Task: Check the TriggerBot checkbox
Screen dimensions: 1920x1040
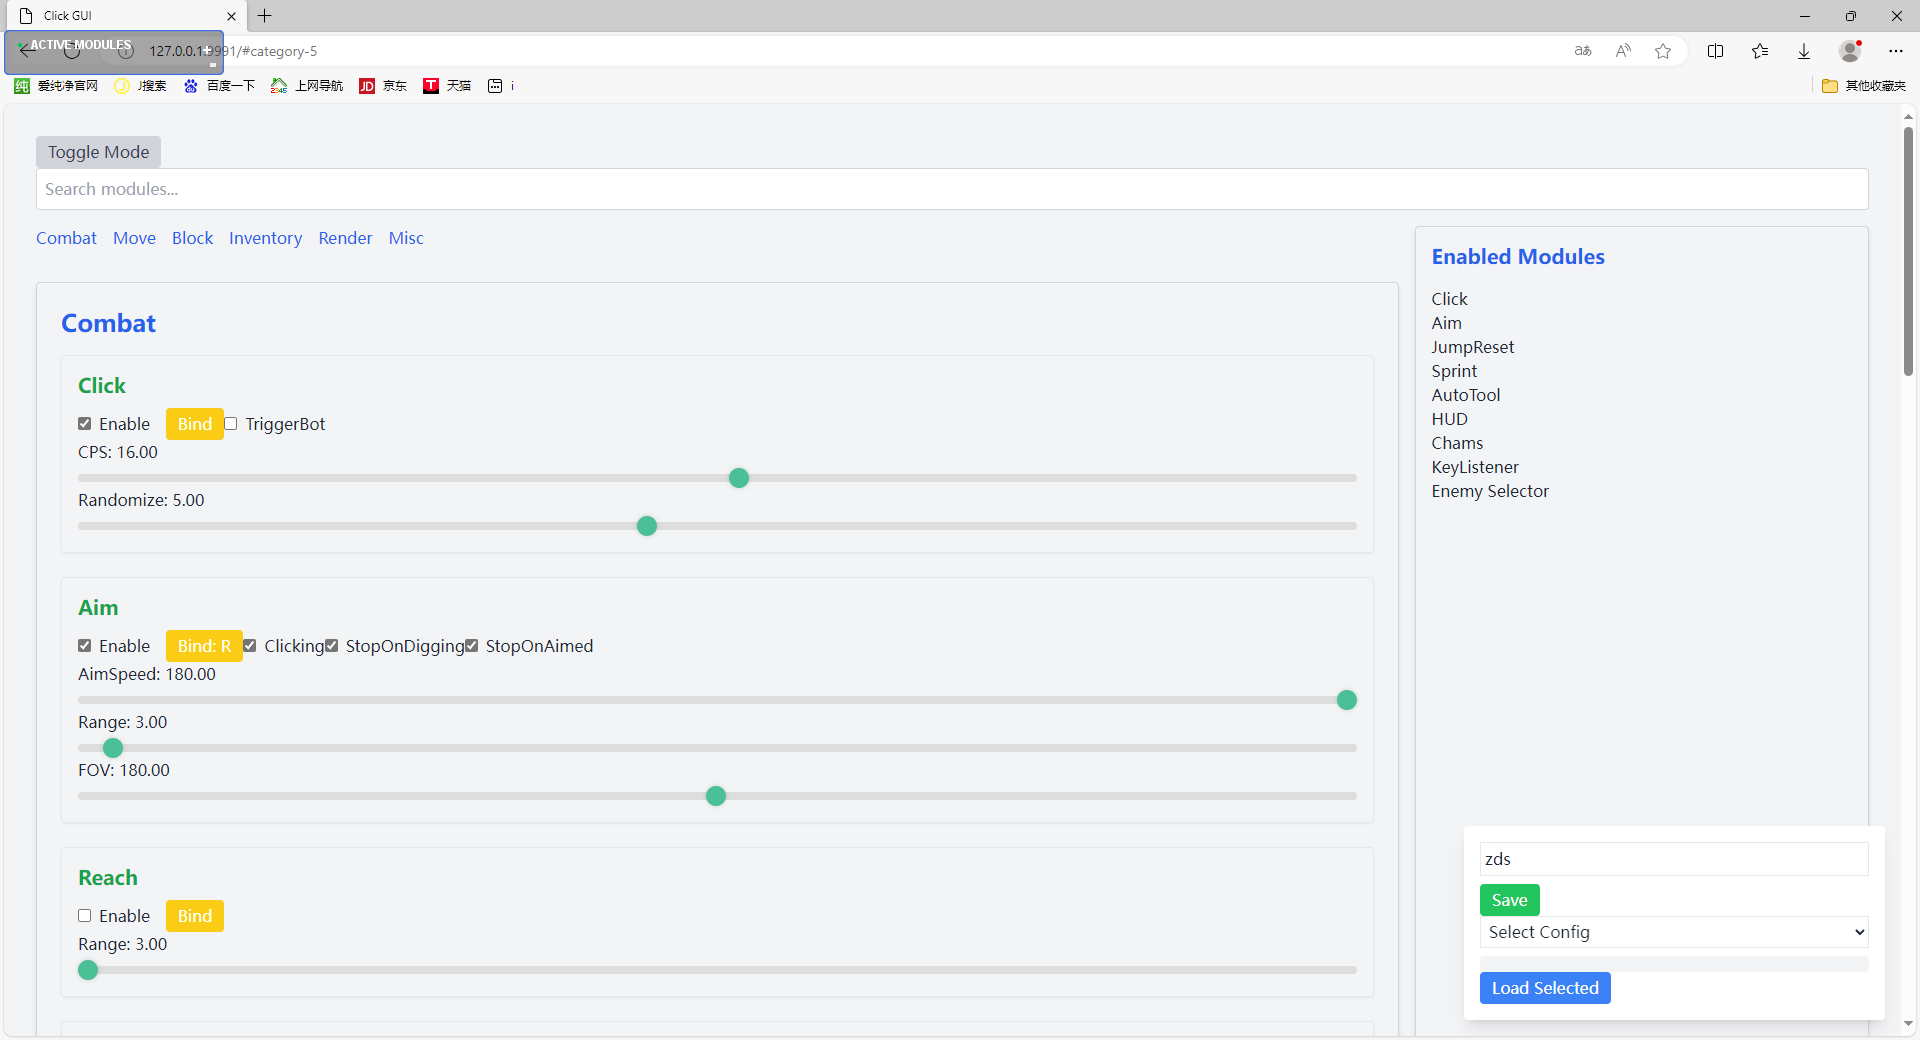Action: 231,424
